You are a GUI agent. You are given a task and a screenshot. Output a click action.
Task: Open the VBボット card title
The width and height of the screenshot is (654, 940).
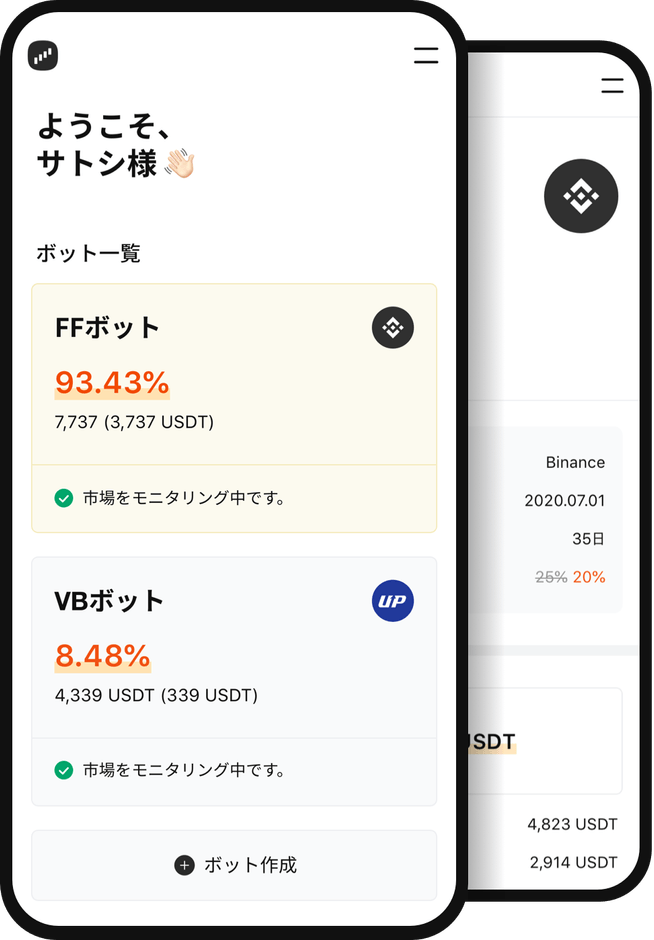pos(110,601)
